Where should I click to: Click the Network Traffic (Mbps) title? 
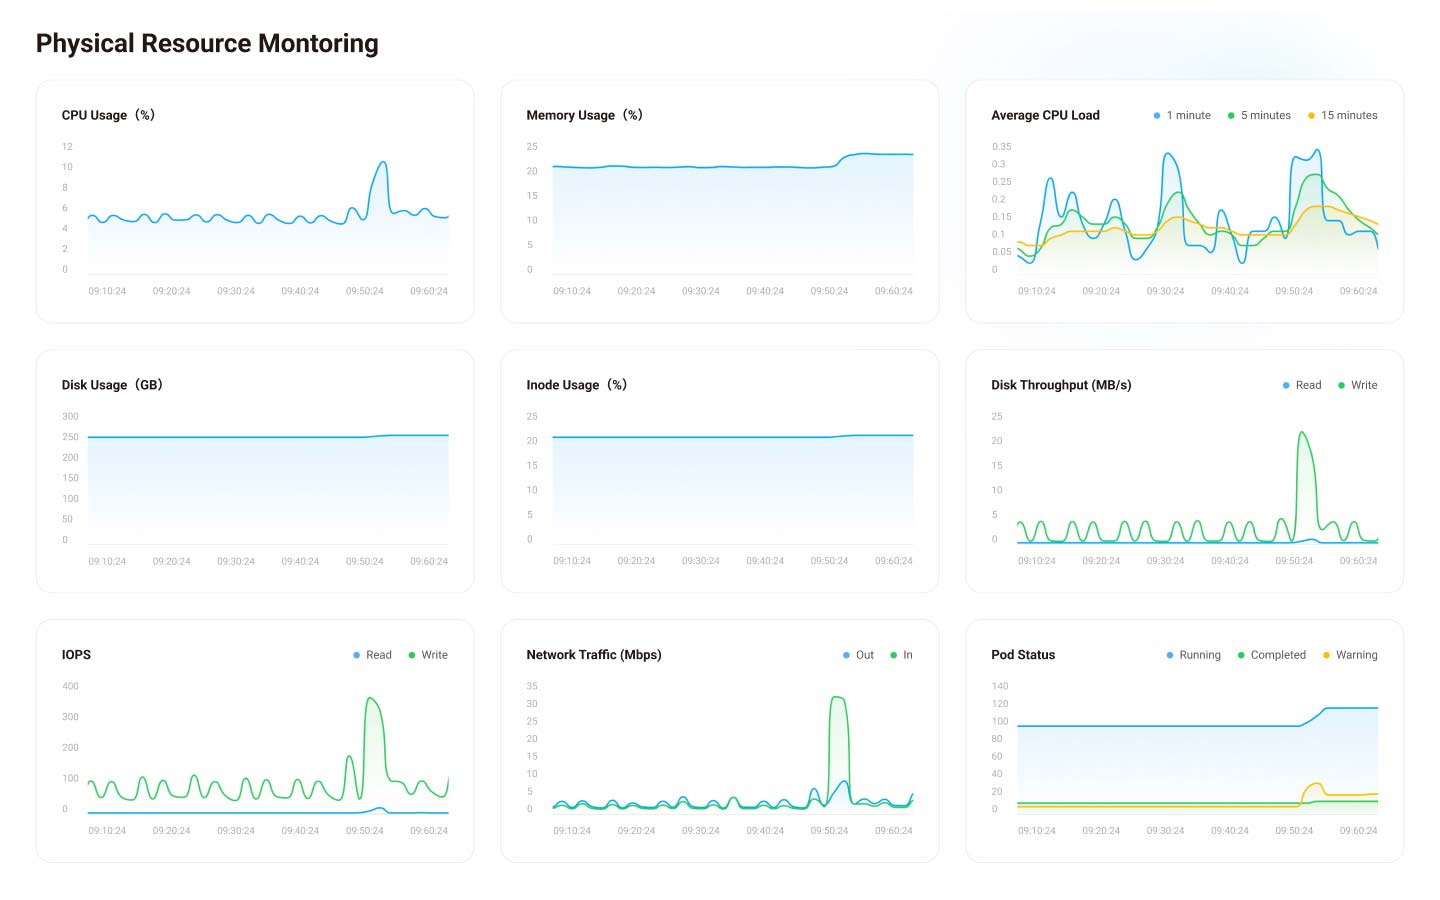(x=594, y=655)
